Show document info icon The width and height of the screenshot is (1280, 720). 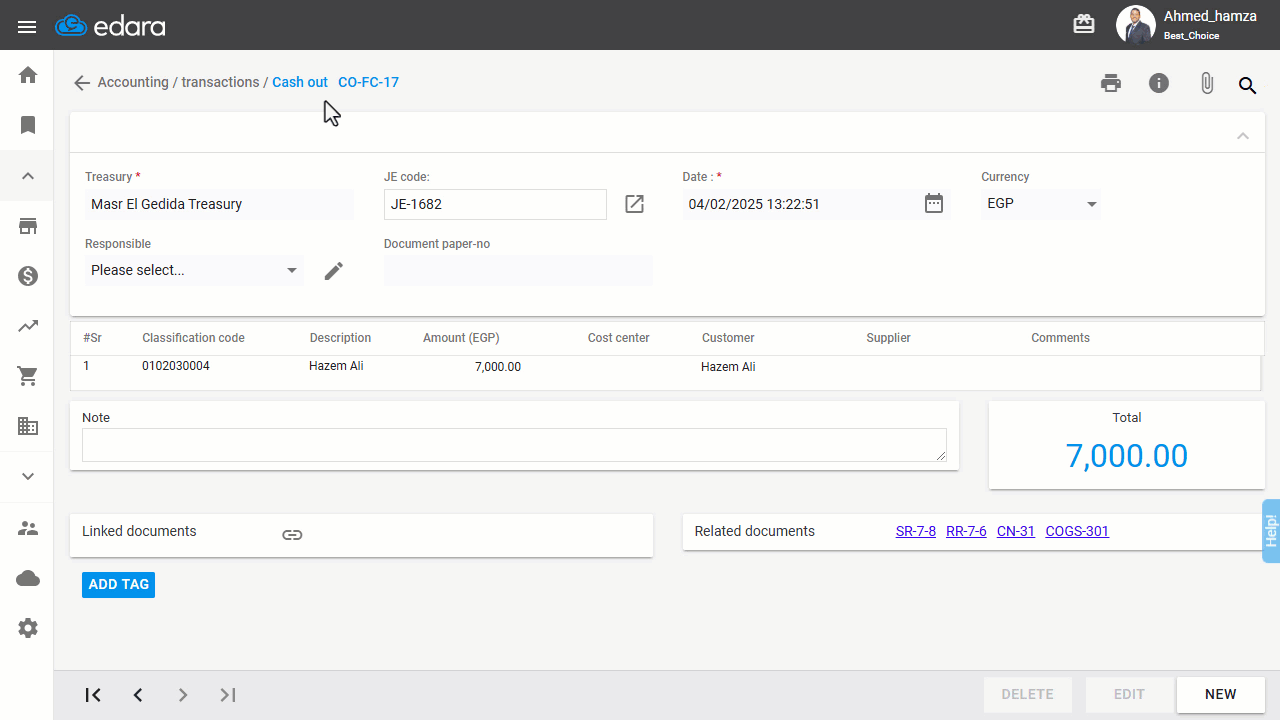tap(1159, 84)
